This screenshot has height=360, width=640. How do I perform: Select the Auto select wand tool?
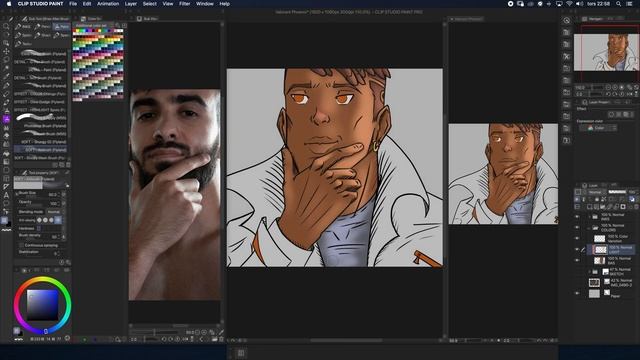6,68
